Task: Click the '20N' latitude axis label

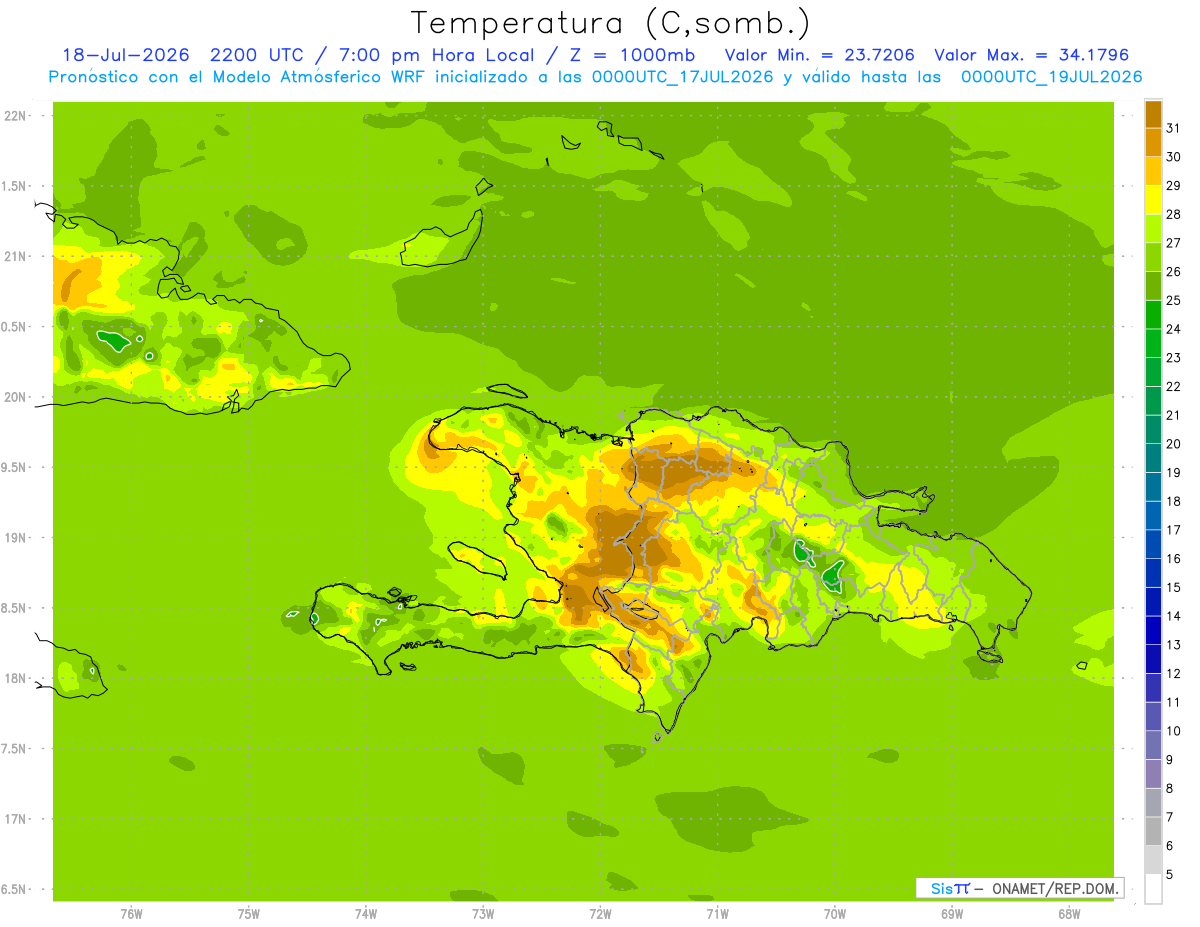Action: tap(15, 397)
